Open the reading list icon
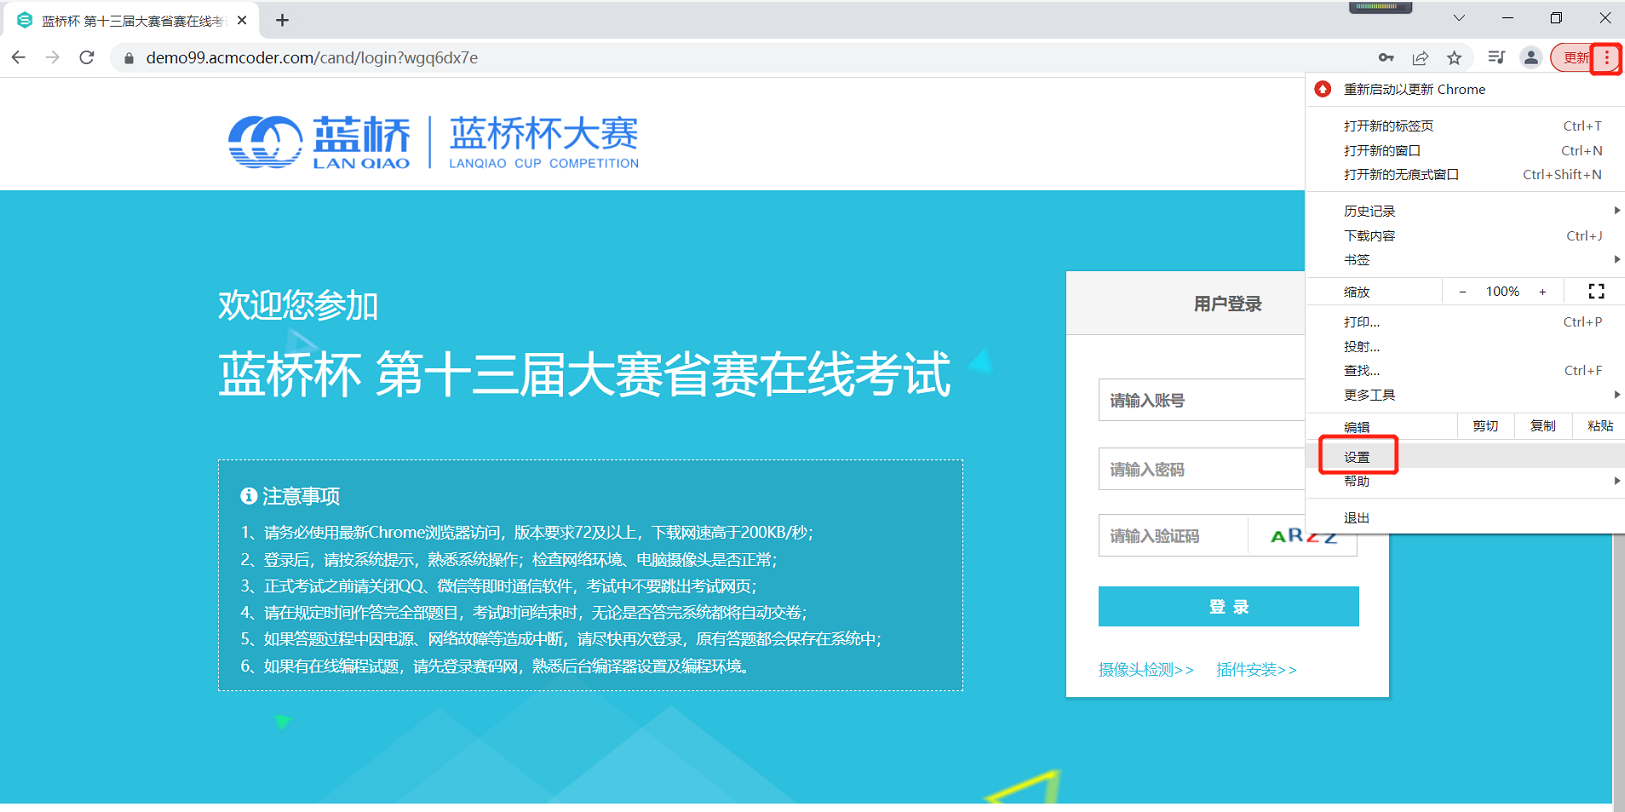Image resolution: width=1625 pixels, height=812 pixels. 1496,58
